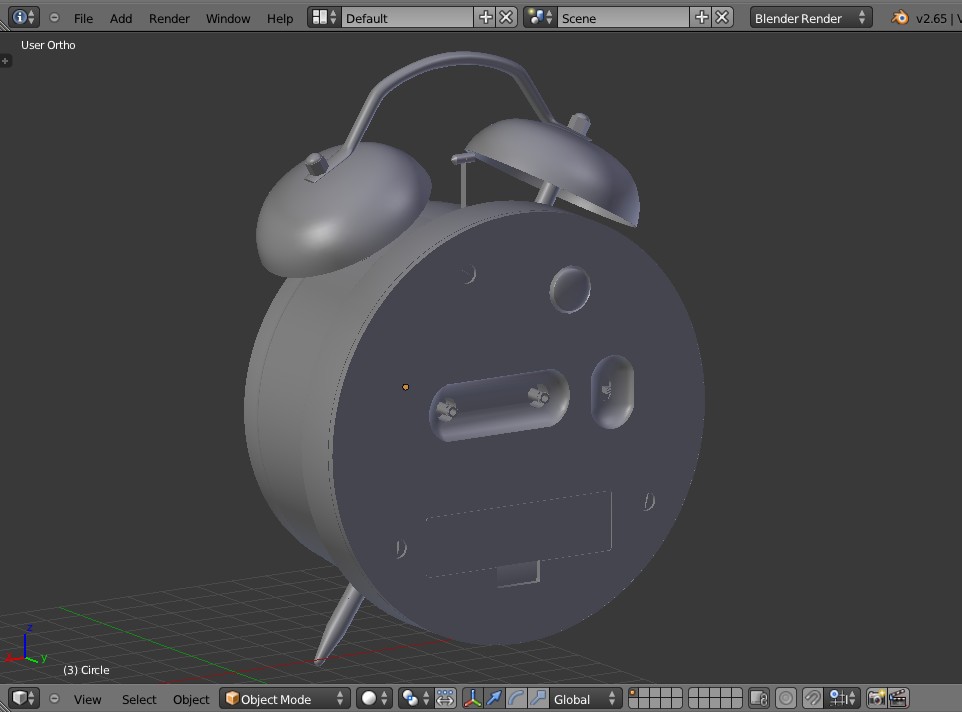The width and height of the screenshot is (962, 712).
Task: Select the translate manipulator arrow icon
Action: (x=494, y=698)
